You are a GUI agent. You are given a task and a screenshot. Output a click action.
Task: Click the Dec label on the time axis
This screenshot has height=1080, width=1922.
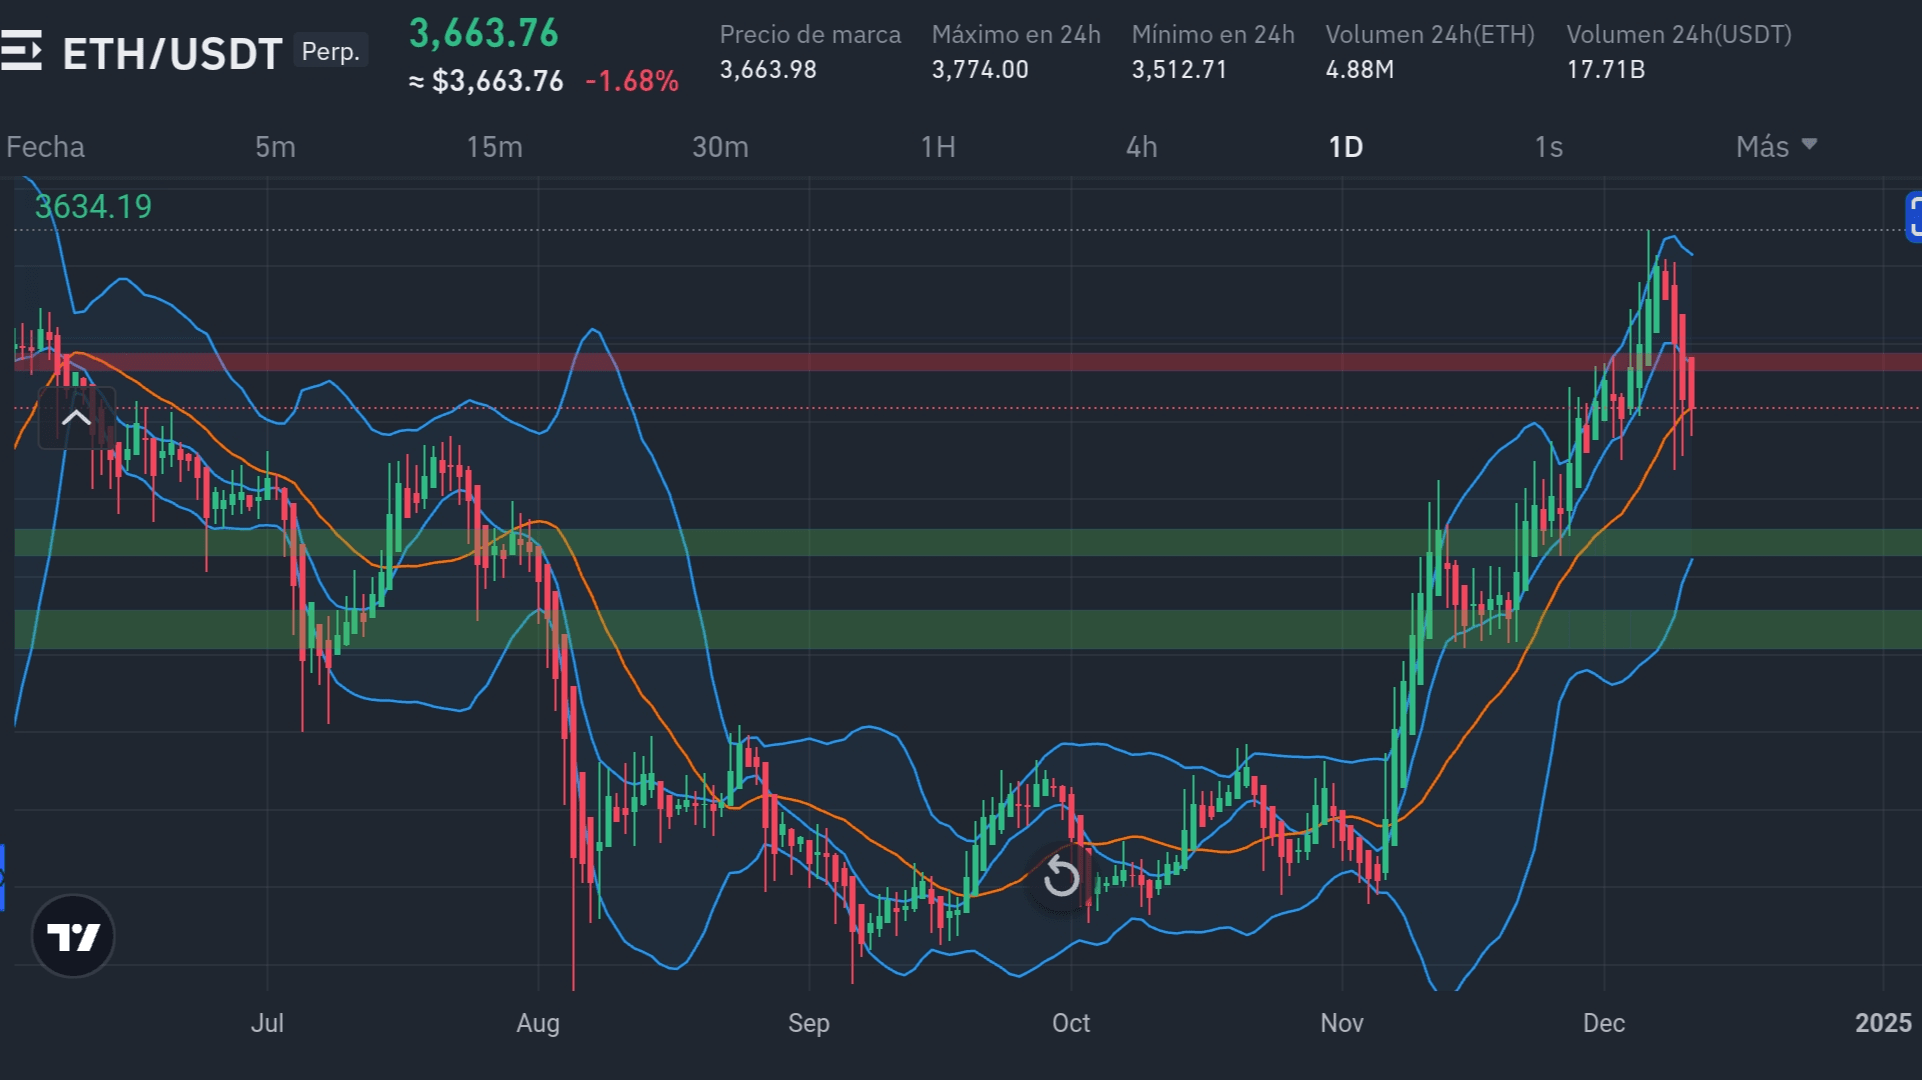pyautogui.click(x=1603, y=1023)
